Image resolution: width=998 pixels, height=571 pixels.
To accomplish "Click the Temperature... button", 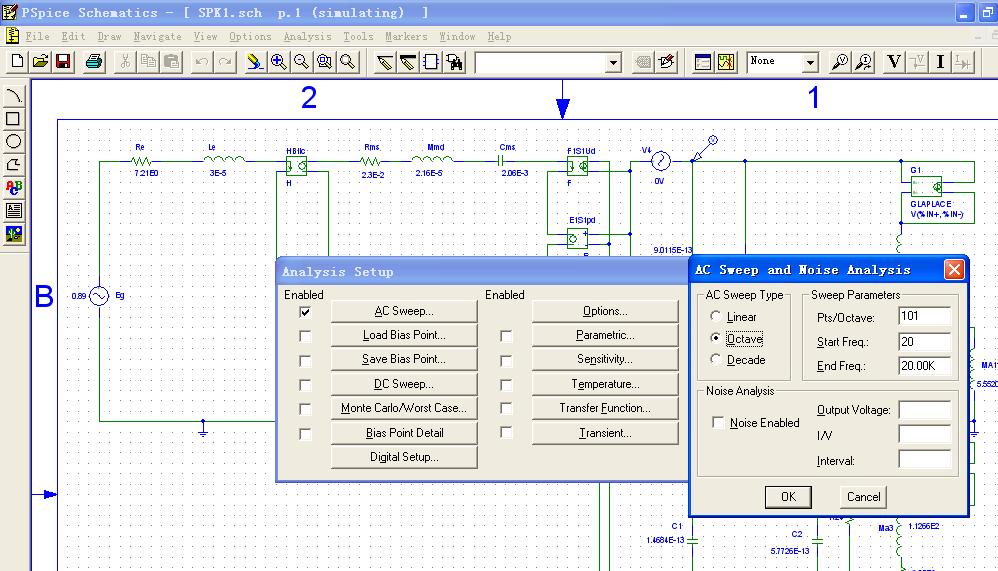I will [605, 384].
